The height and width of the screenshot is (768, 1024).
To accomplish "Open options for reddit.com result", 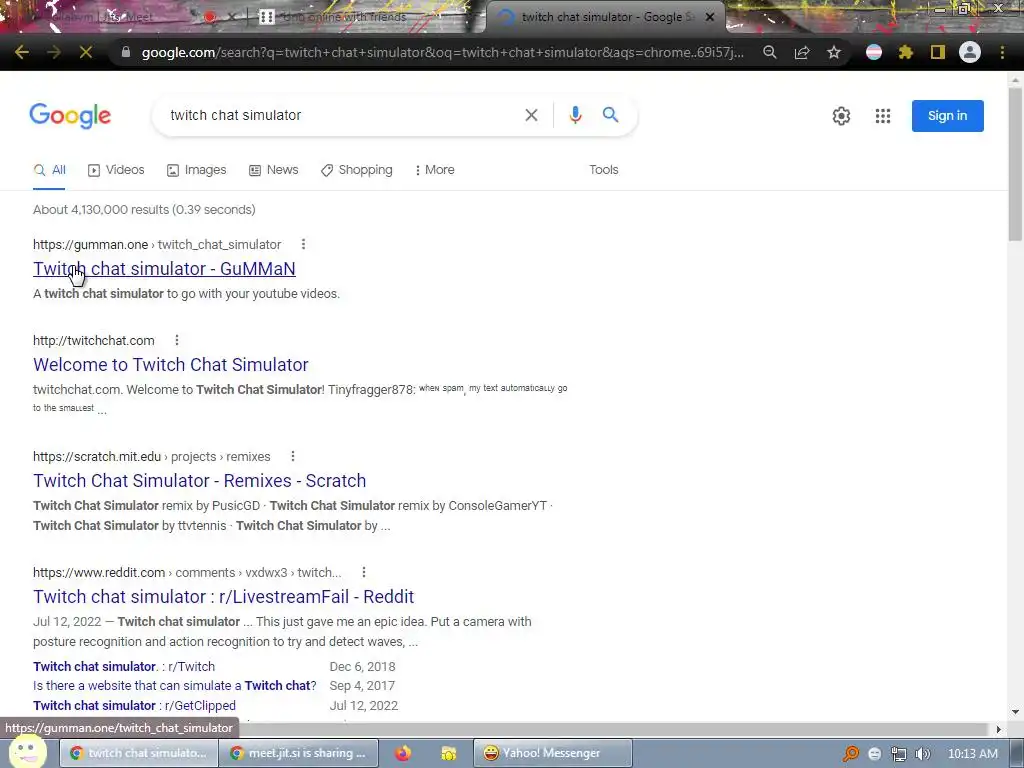I will coord(364,572).
